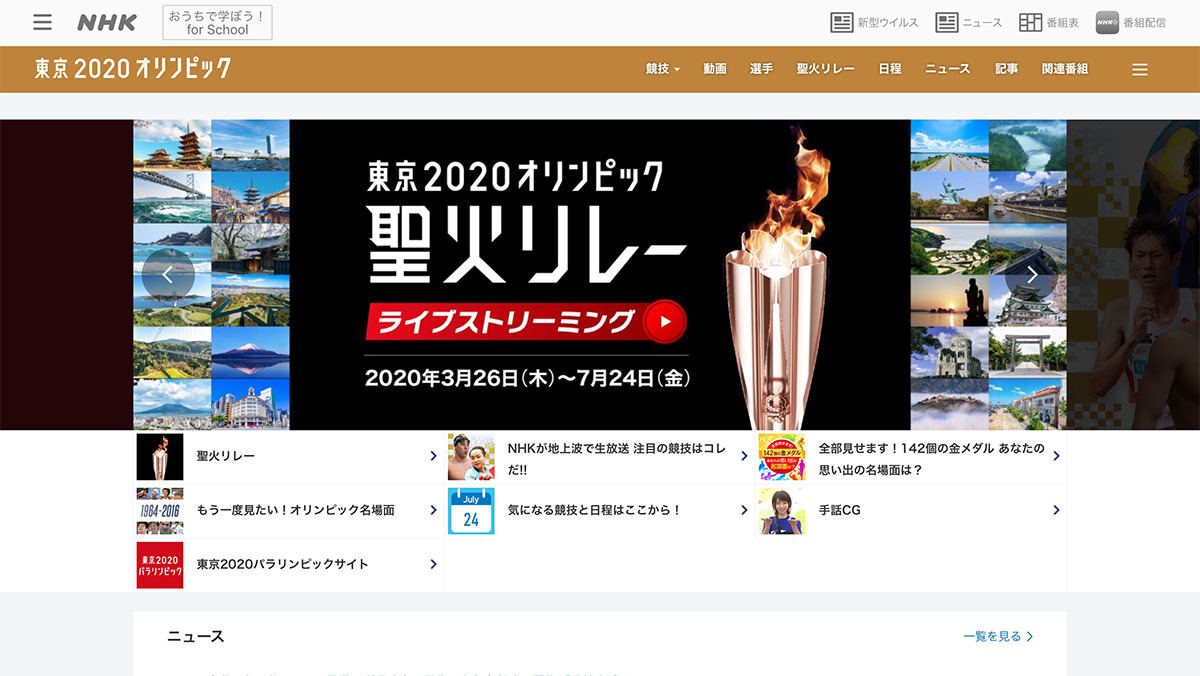Open the 聖火リレー list link
Image resolution: width=1200 pixels, height=676 pixels.
pos(226,456)
